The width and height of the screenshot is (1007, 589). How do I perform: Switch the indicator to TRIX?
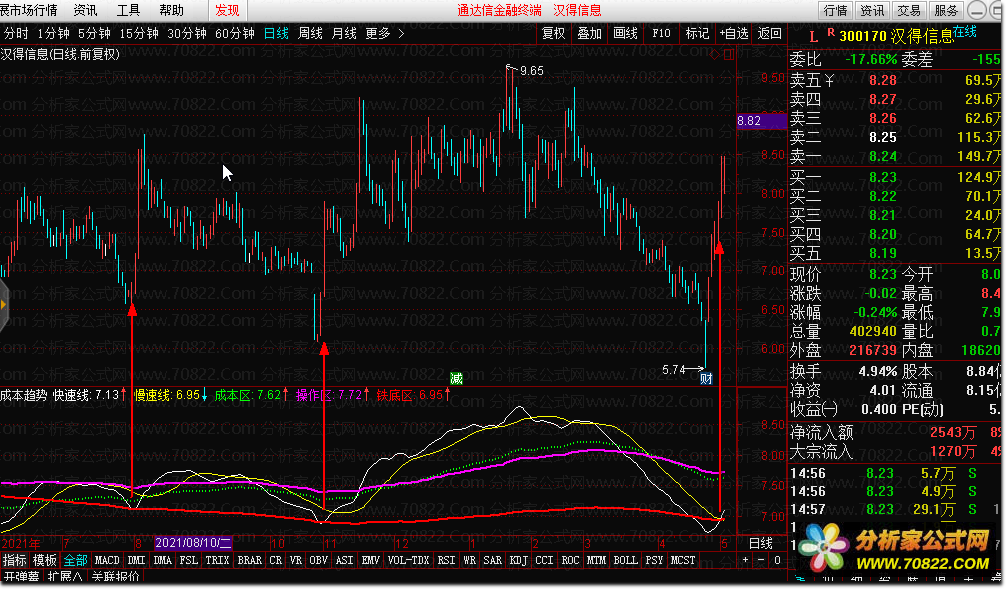point(217,560)
